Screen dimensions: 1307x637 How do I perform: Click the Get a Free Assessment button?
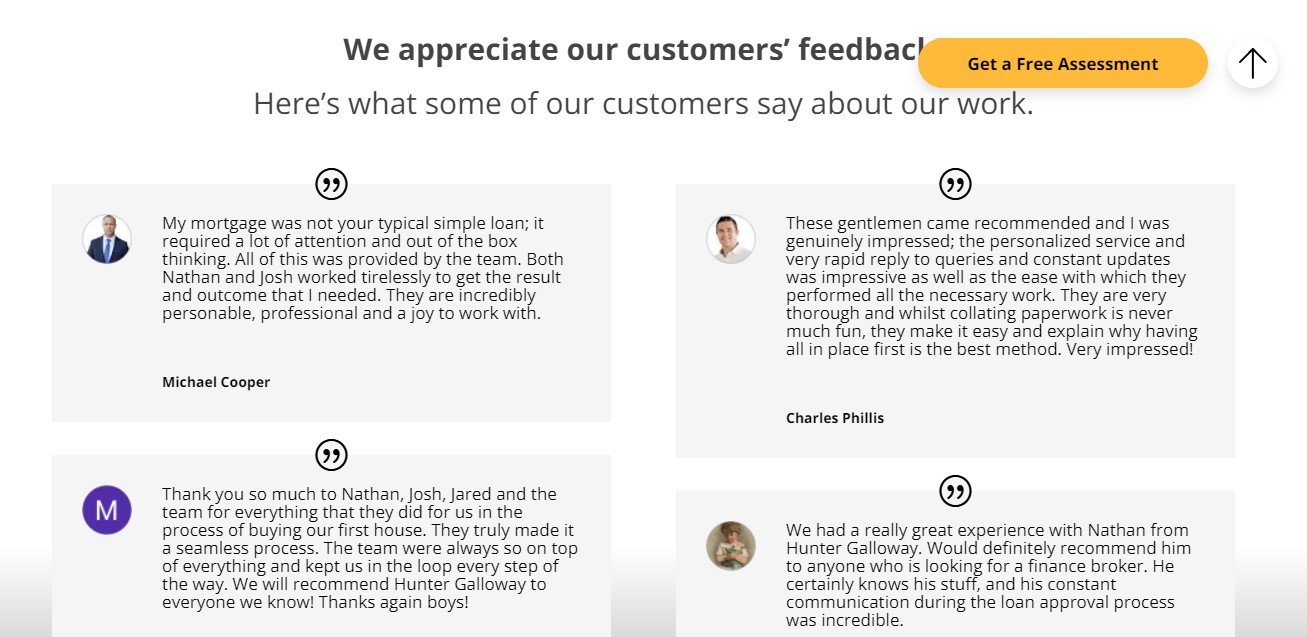1062,64
